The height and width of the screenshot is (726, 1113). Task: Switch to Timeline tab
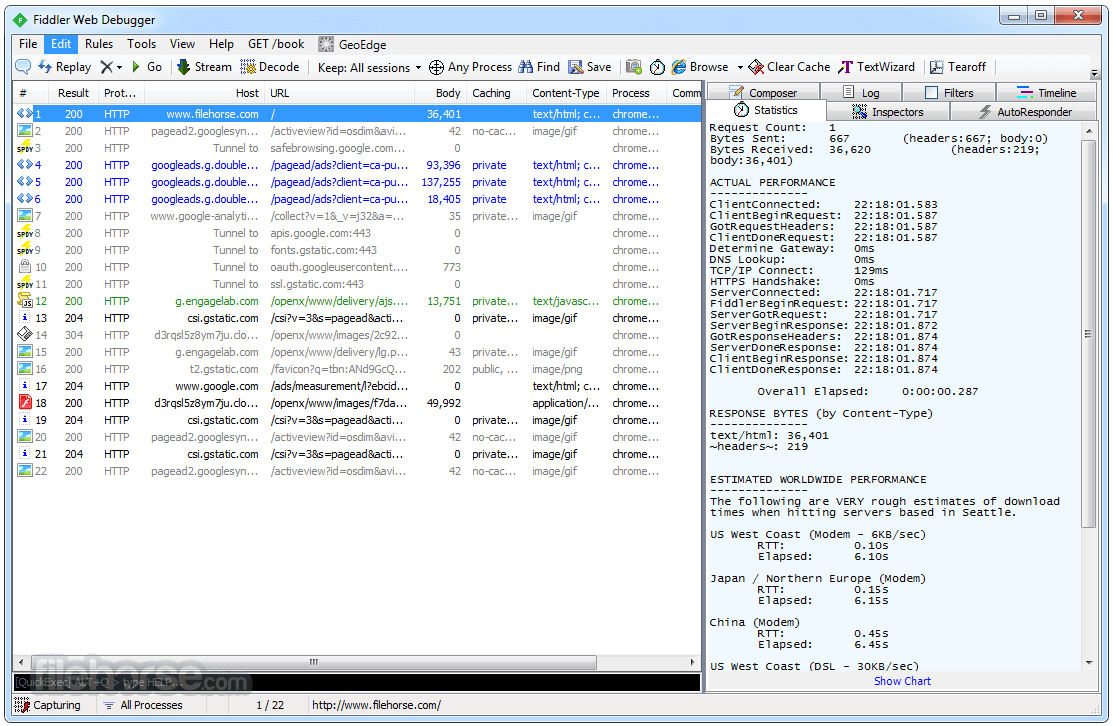pyautogui.click(x=1046, y=92)
